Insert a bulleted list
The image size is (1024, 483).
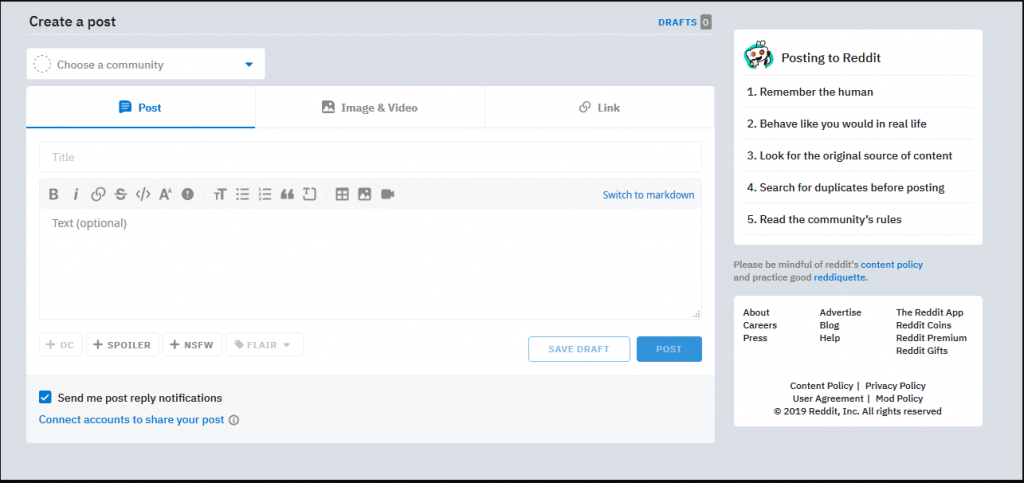tap(242, 194)
